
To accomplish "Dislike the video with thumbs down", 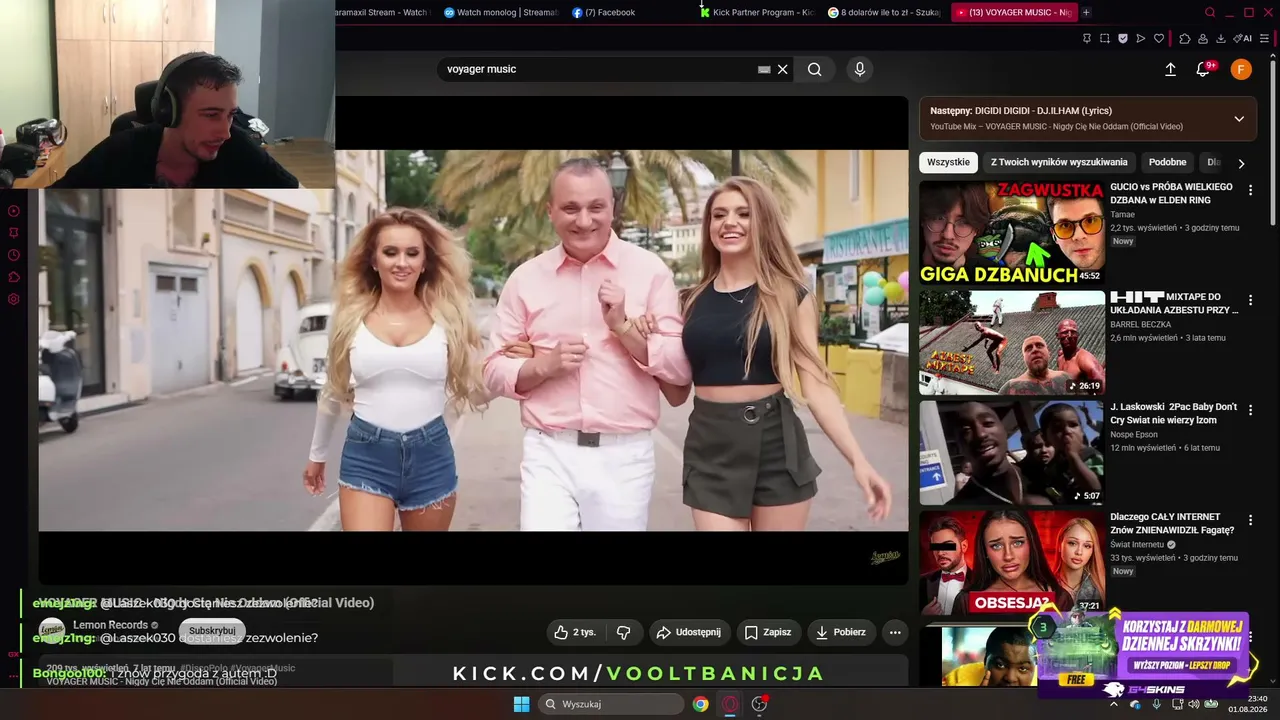I will coord(624,632).
